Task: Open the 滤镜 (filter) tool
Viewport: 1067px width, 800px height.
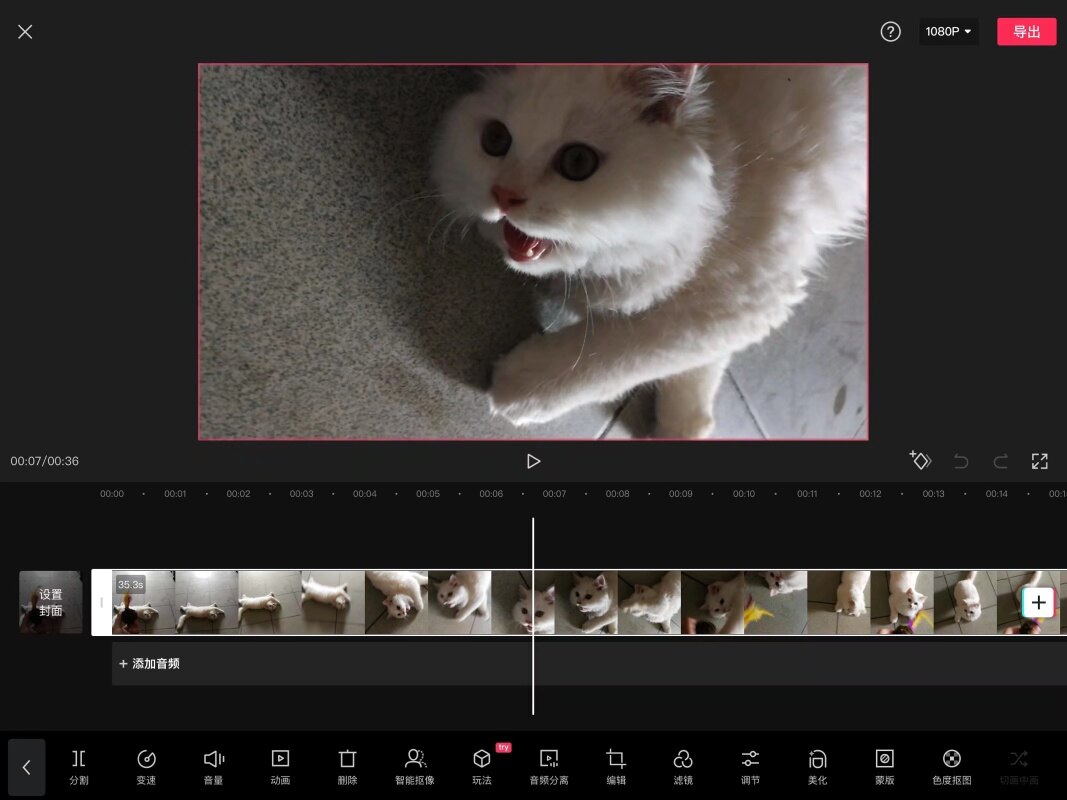Action: [x=683, y=765]
